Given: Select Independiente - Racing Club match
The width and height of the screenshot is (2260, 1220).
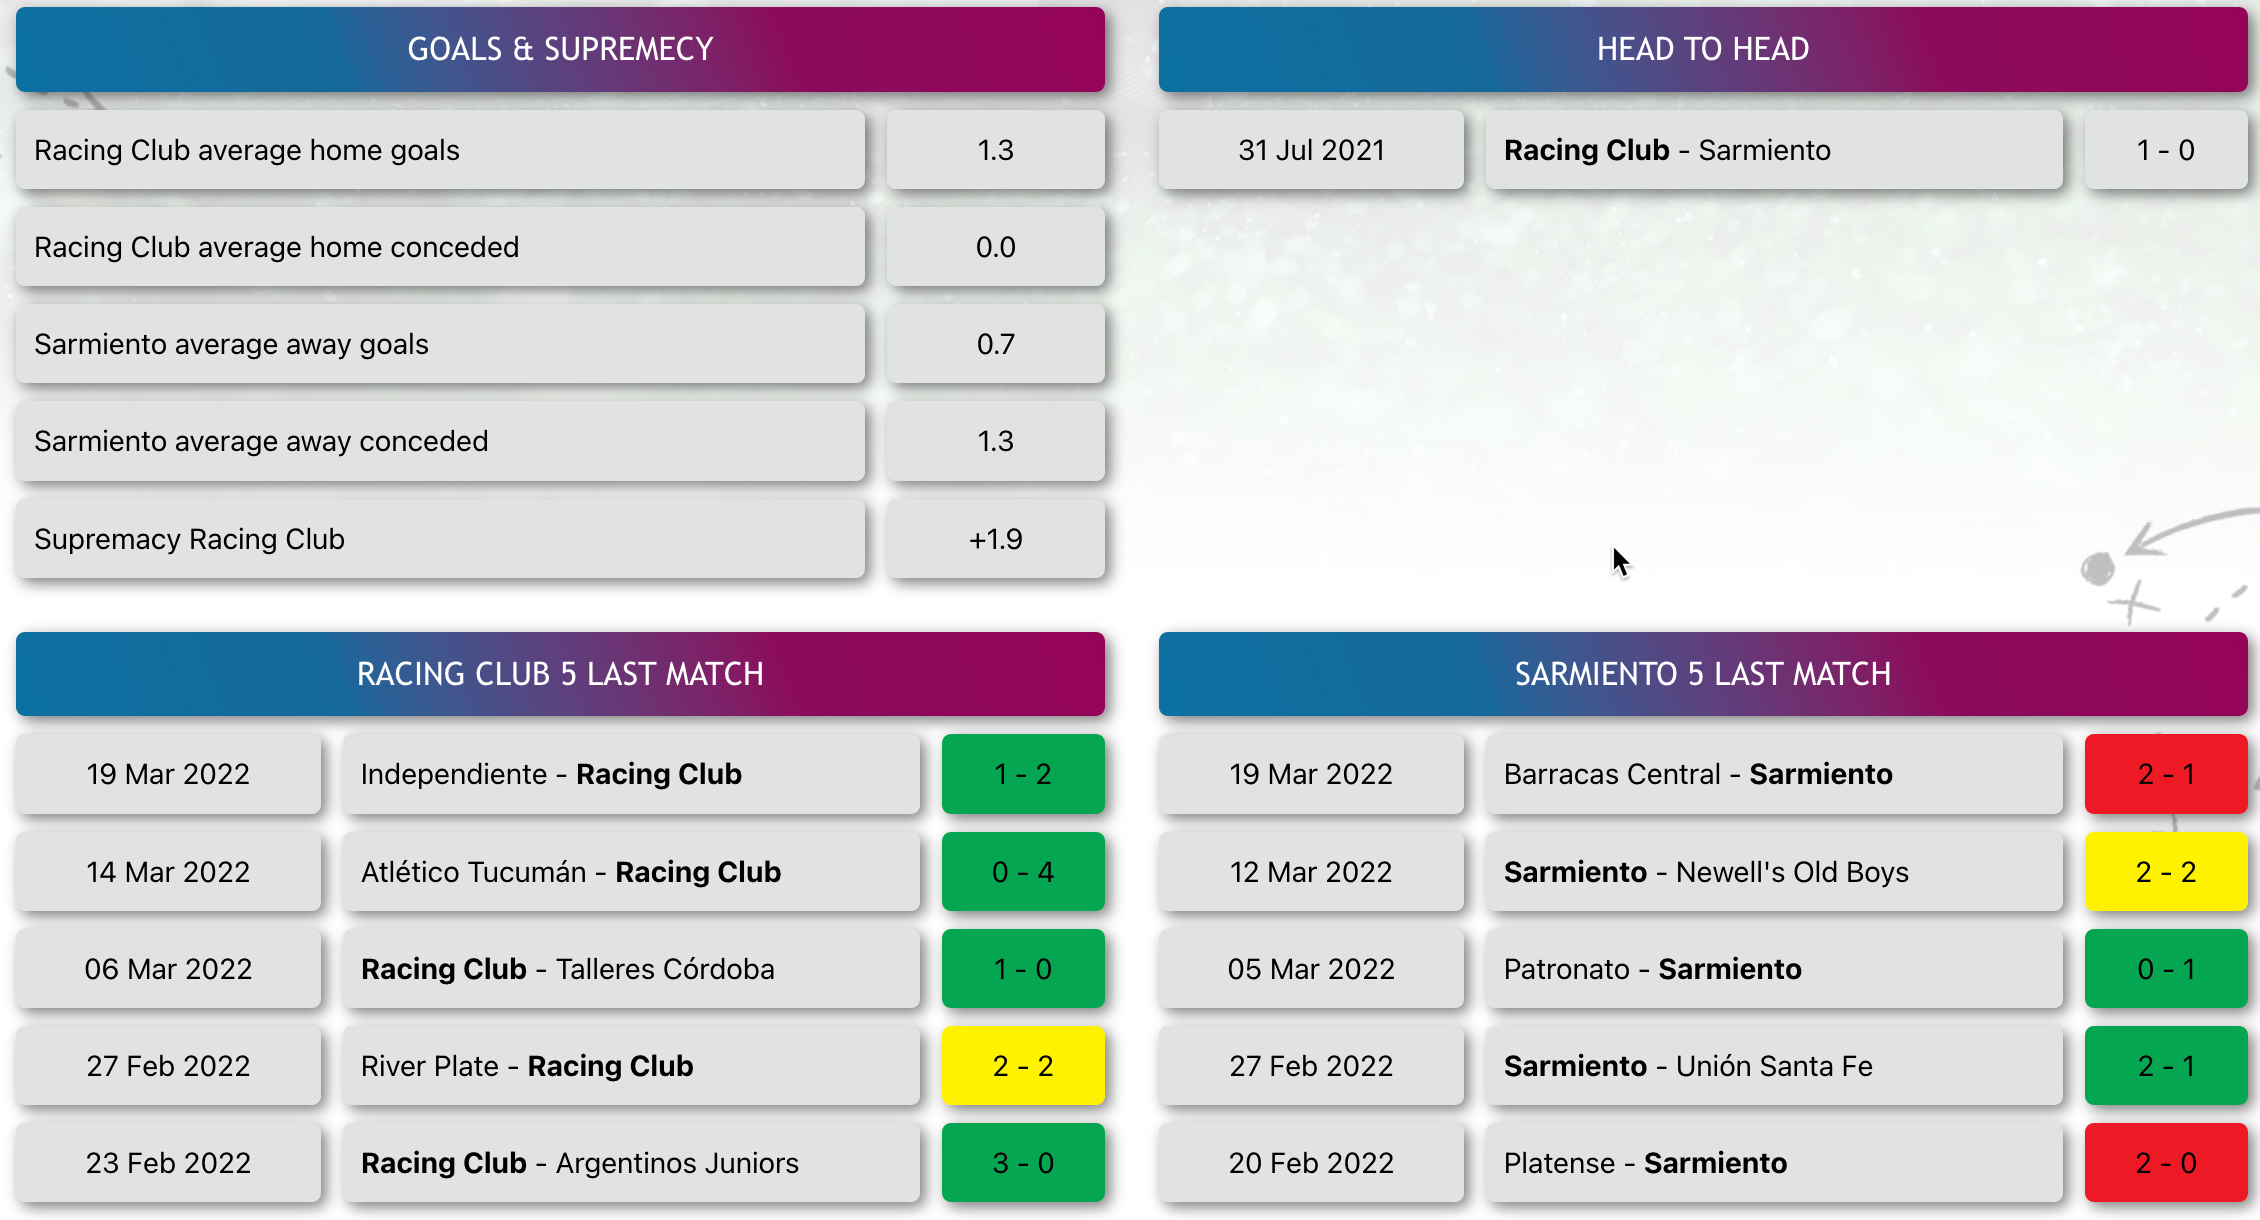Looking at the screenshot, I should tap(631, 774).
